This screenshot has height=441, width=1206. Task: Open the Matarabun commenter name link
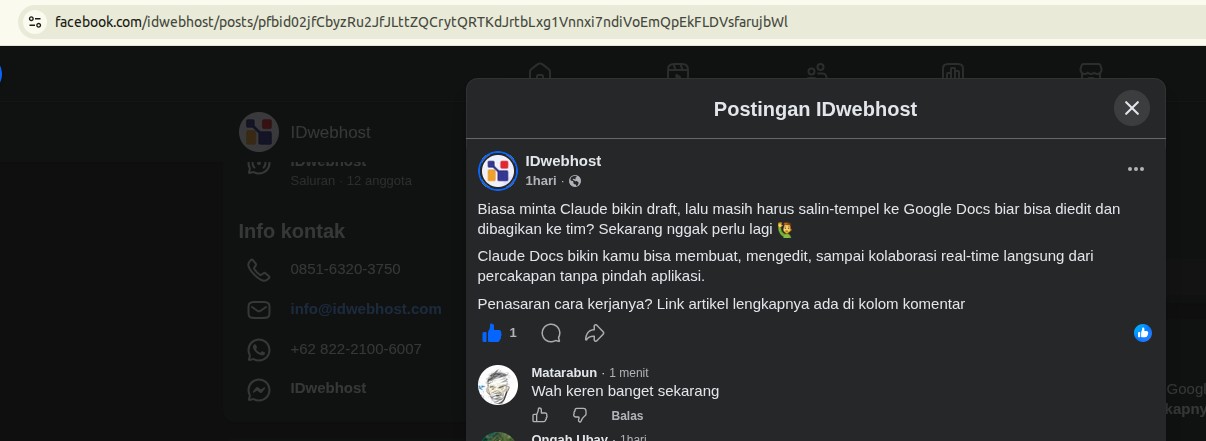[564, 372]
